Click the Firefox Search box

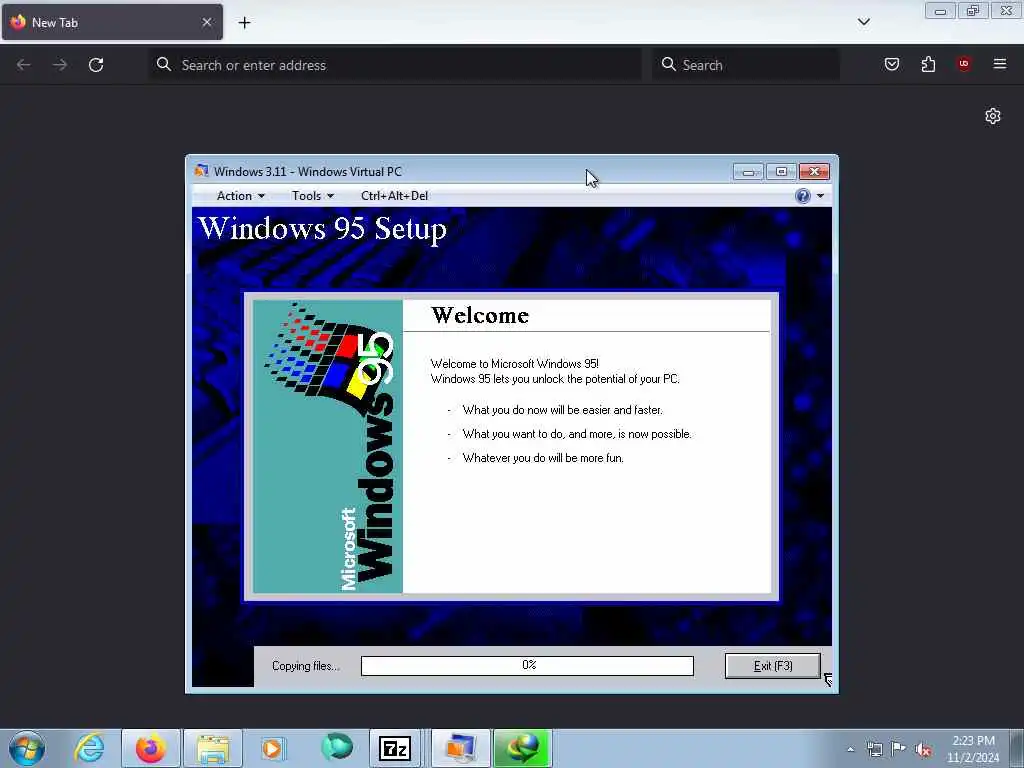click(746, 65)
